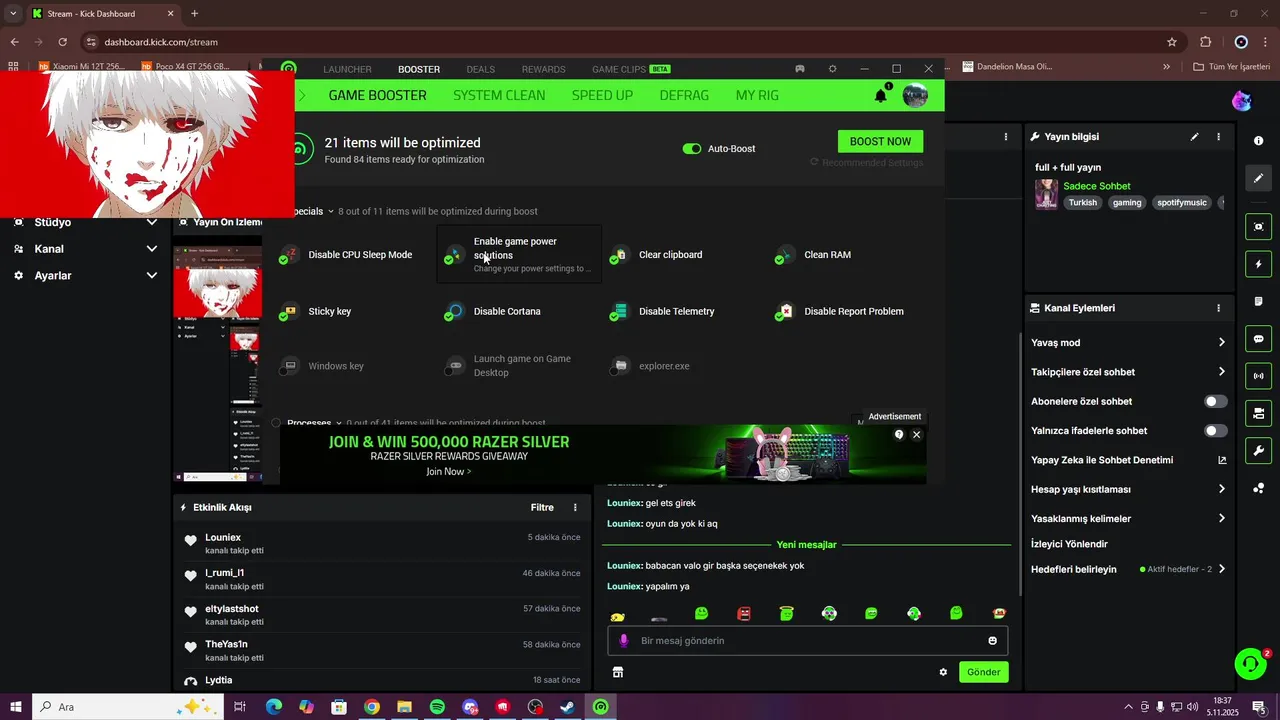Close the Razer Silver advertisement

click(x=916, y=435)
